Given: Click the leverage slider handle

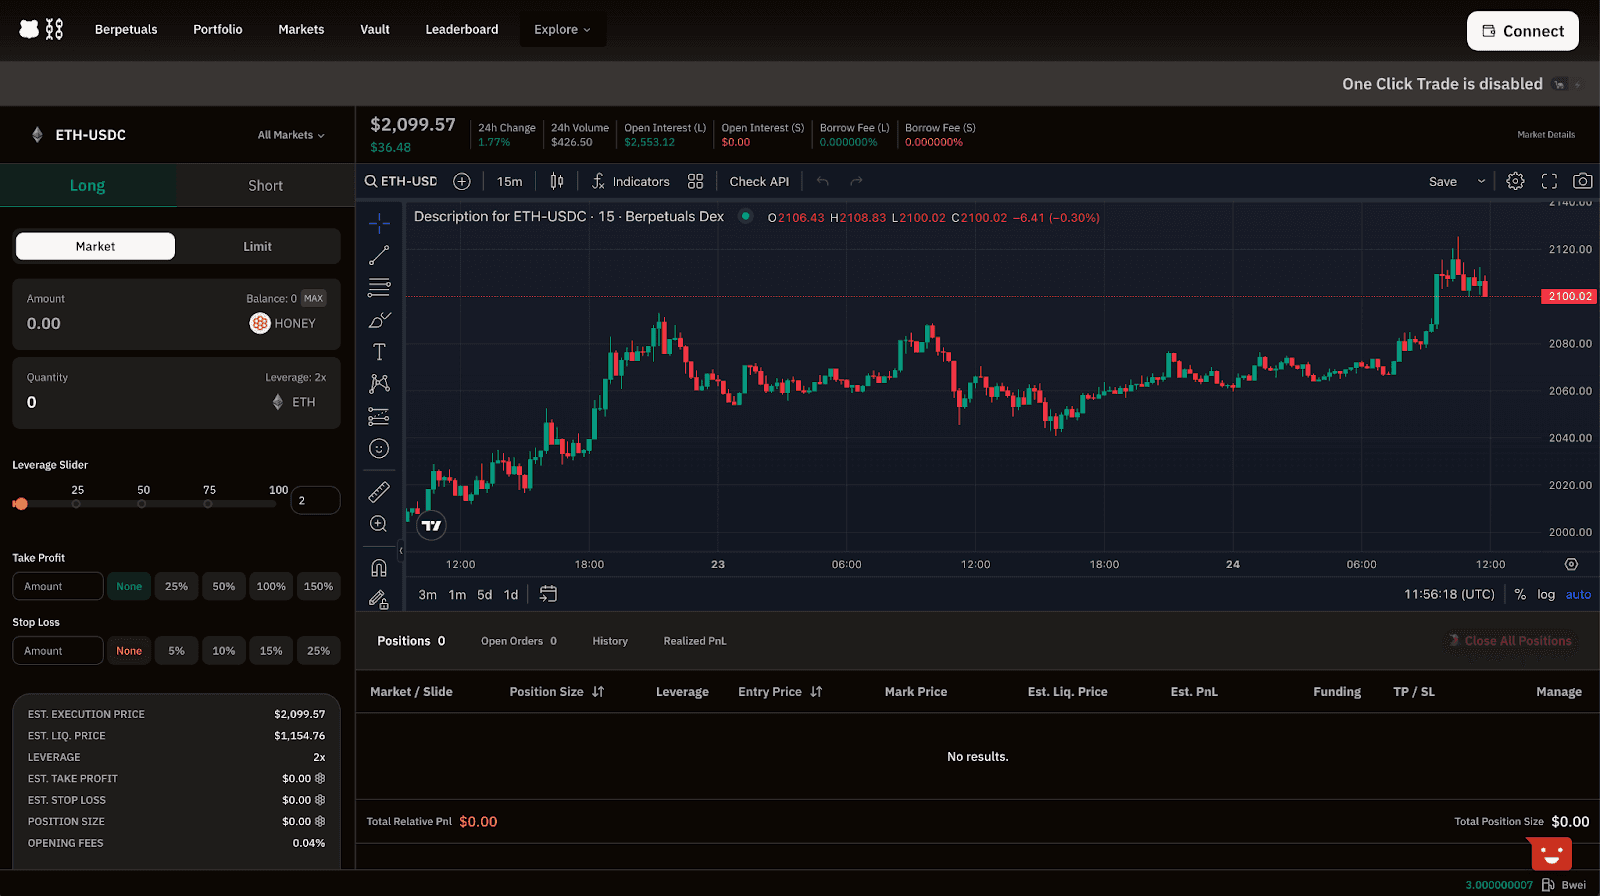Looking at the screenshot, I should tap(20, 504).
